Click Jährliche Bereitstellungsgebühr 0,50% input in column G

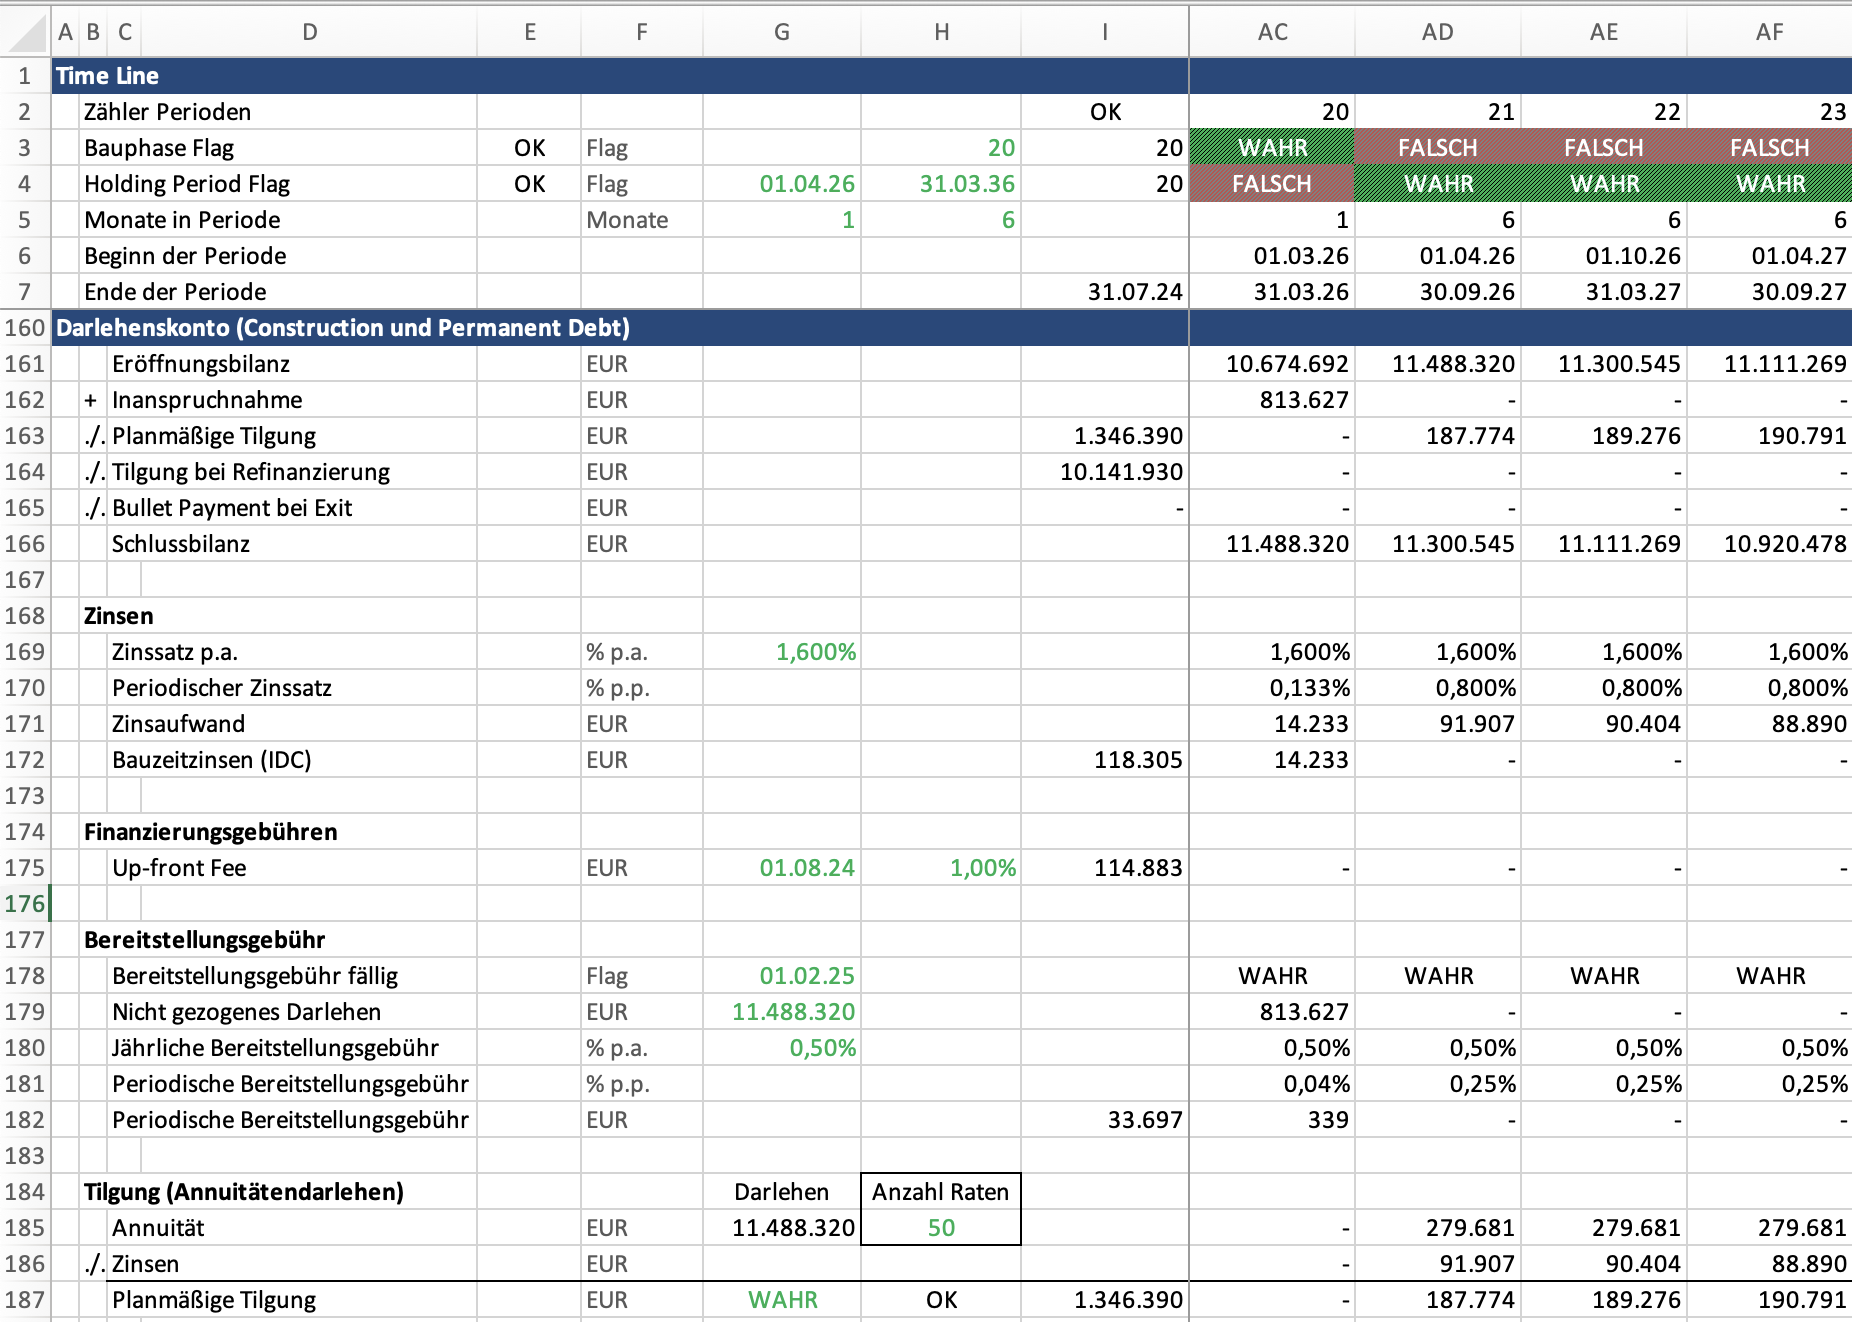[782, 1048]
